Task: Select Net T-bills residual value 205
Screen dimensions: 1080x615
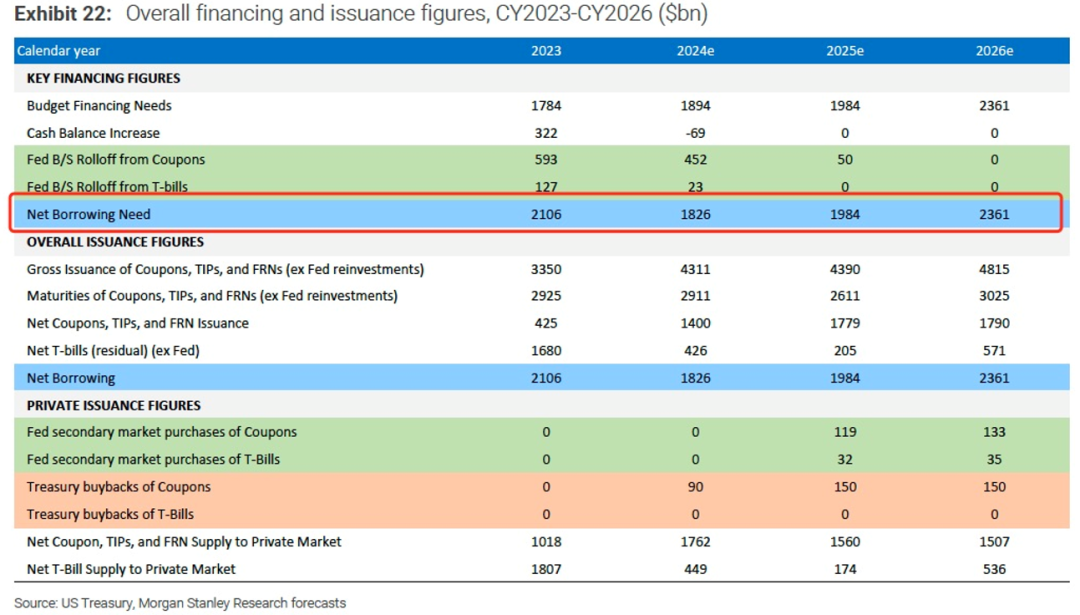Action: pos(844,351)
